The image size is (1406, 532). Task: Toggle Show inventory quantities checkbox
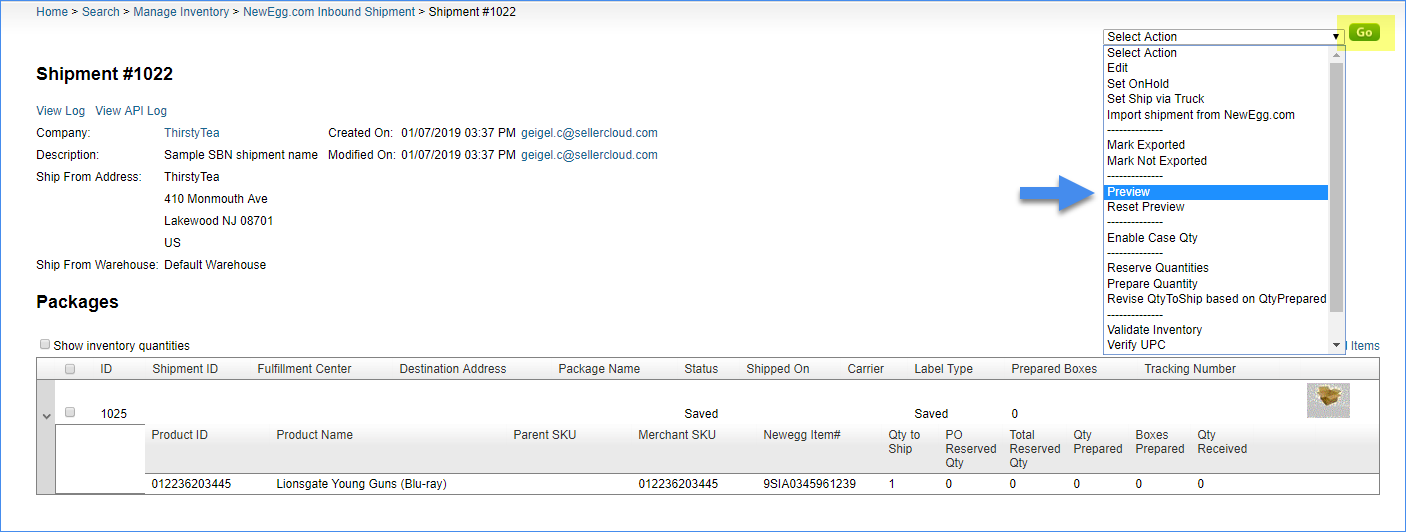45,345
